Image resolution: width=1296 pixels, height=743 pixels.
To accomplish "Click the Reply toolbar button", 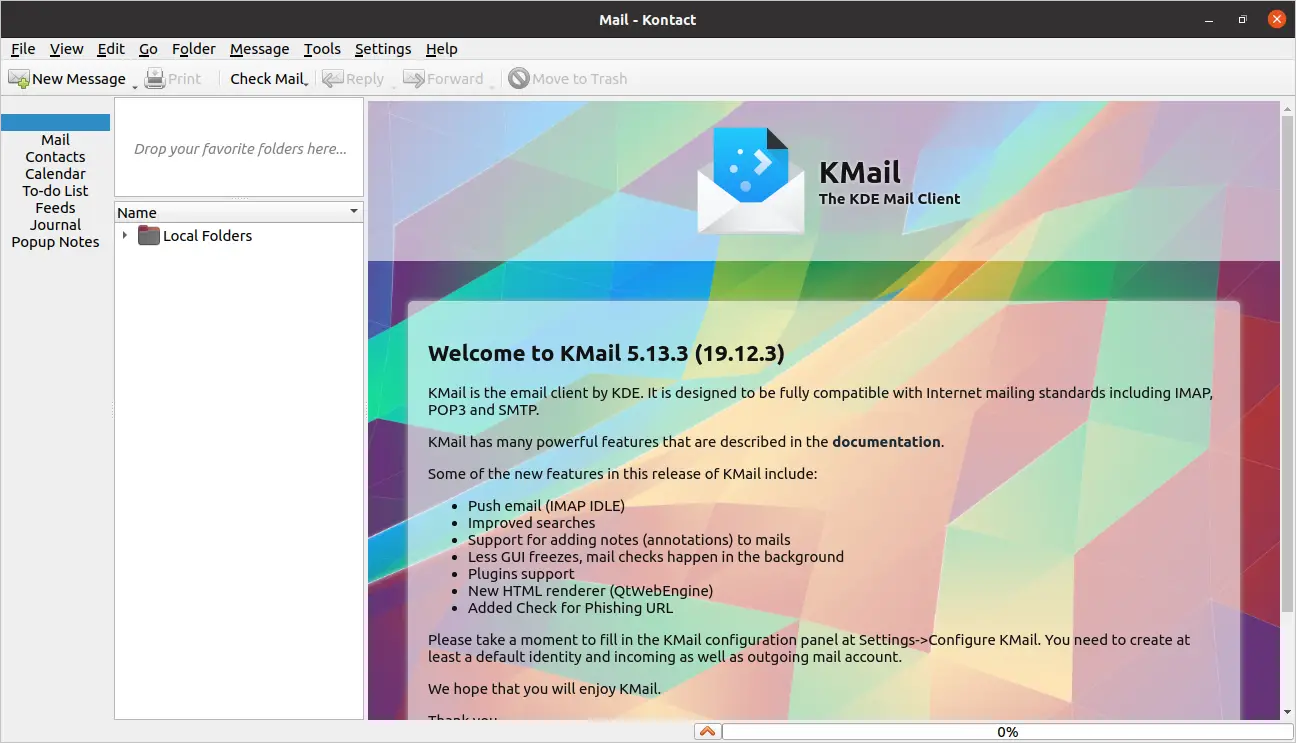I will (353, 78).
